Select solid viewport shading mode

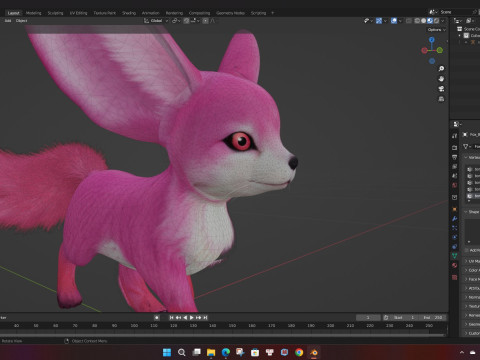tap(424, 21)
